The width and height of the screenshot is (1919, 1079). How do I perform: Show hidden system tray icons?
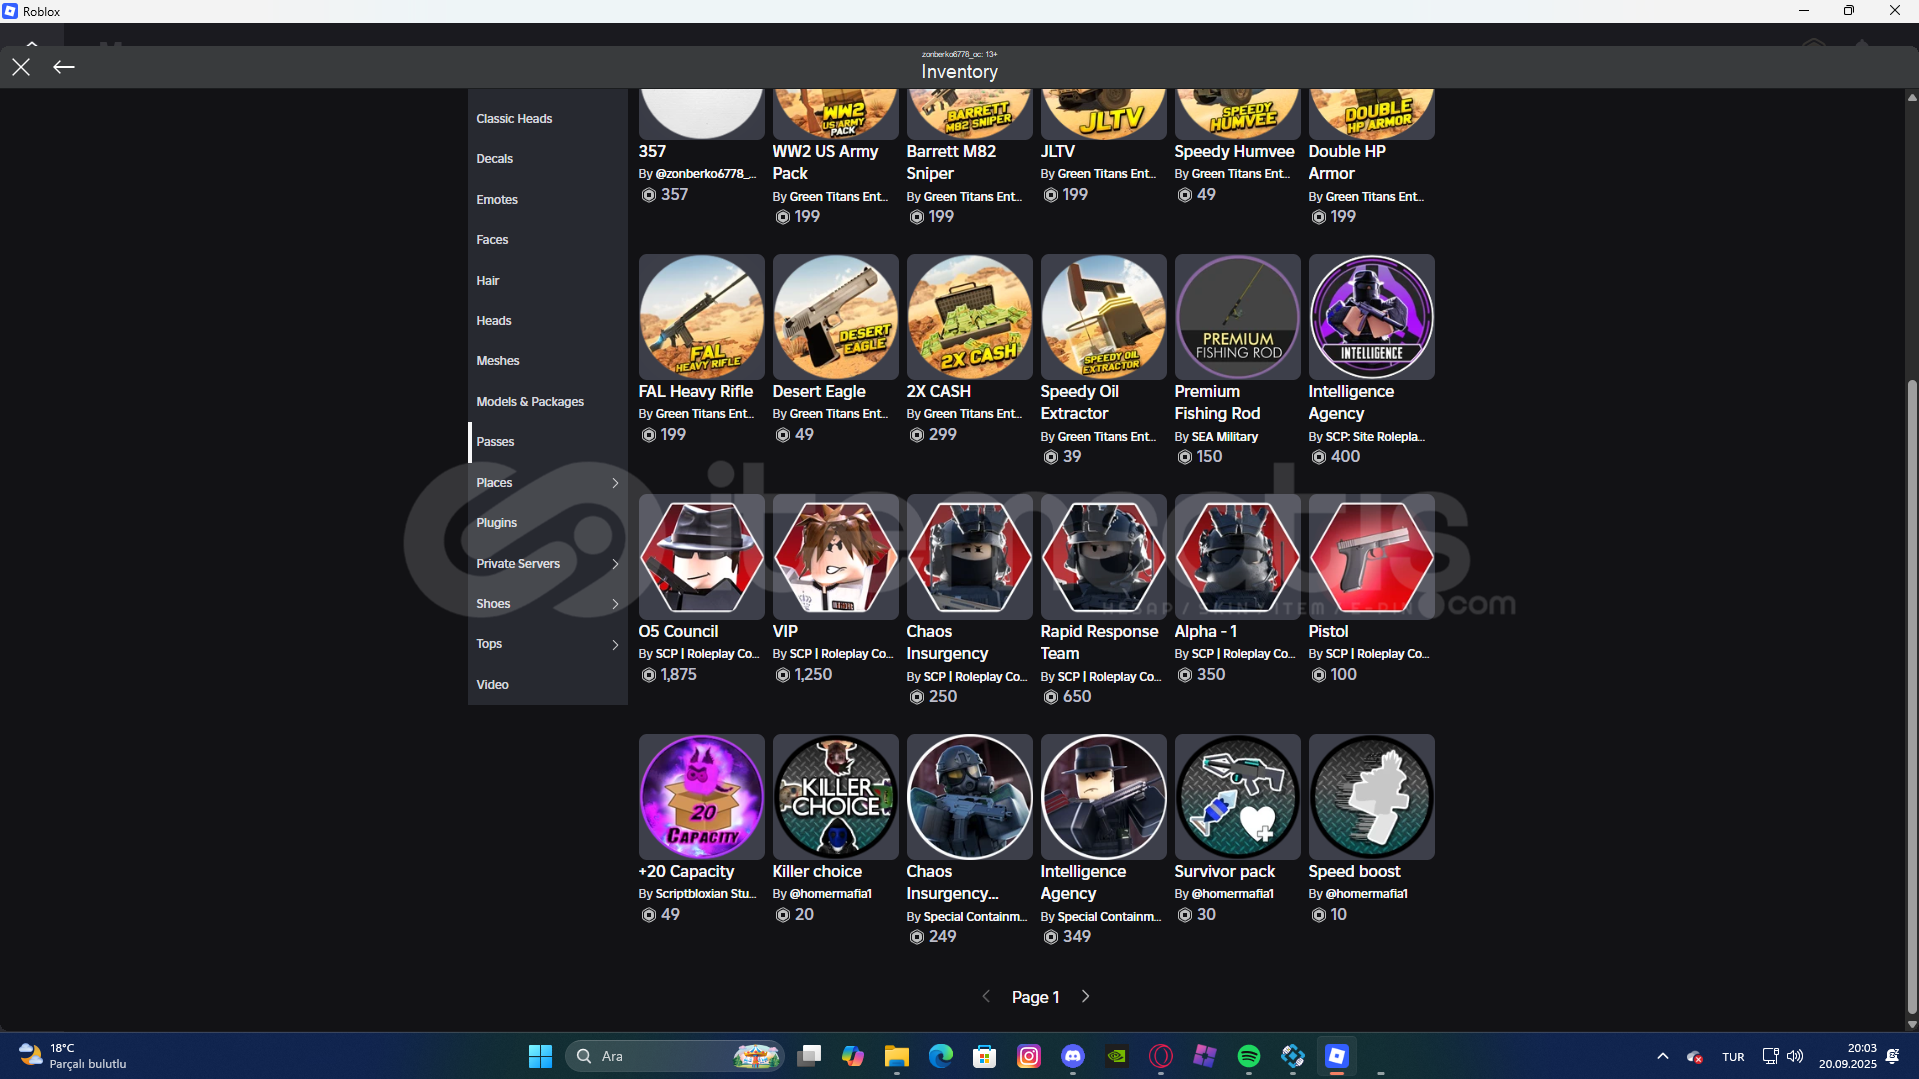(1662, 1056)
